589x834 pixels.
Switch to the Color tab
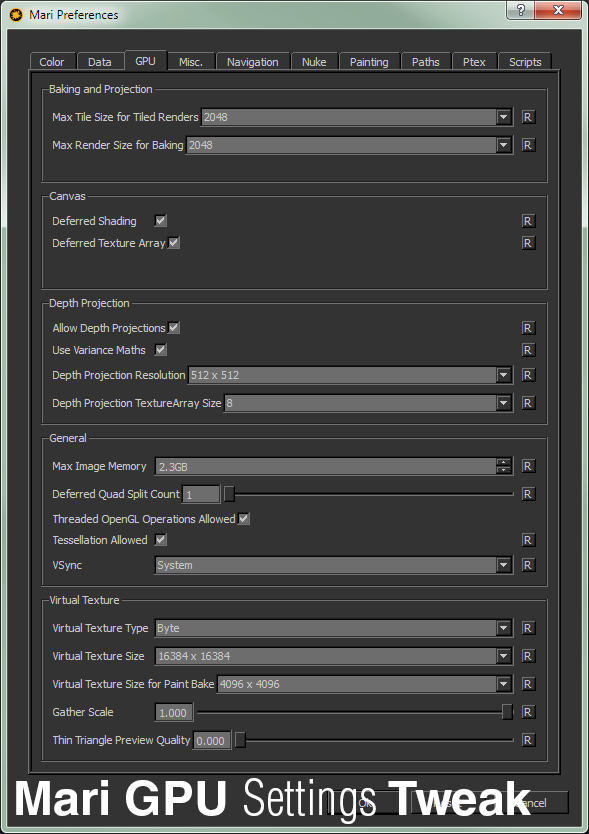52,62
